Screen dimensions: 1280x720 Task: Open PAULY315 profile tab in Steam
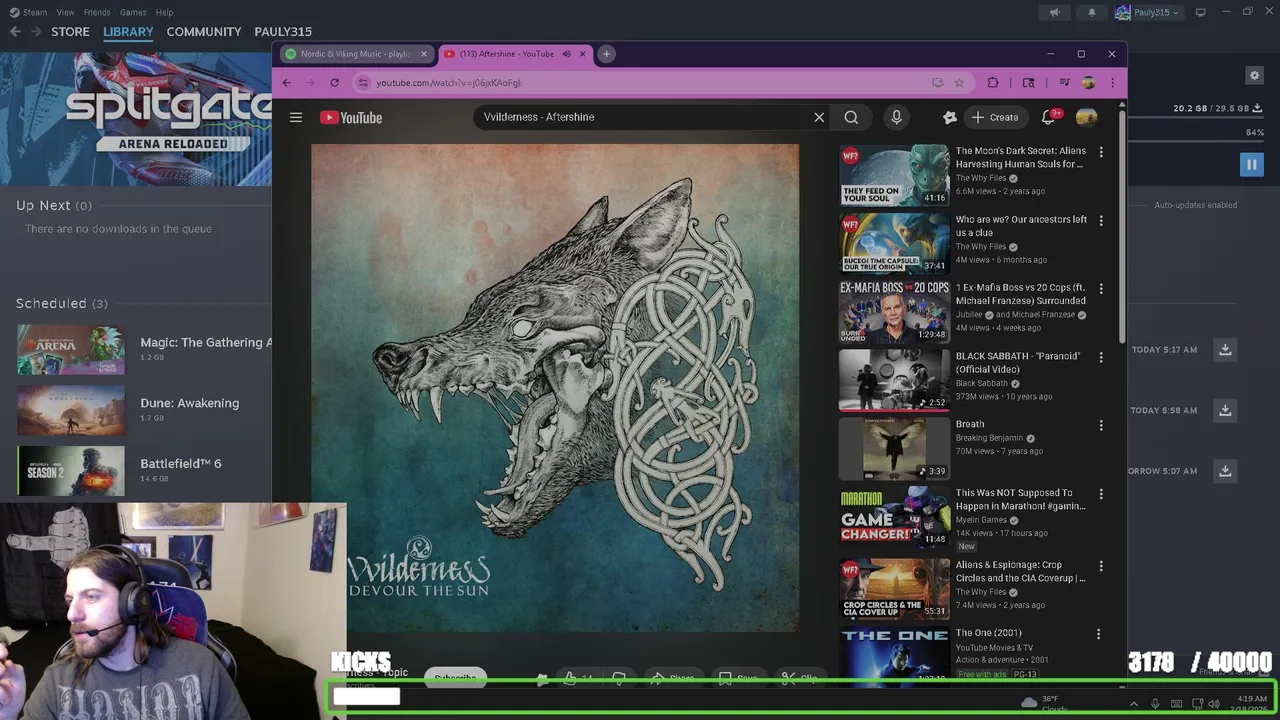283,32
